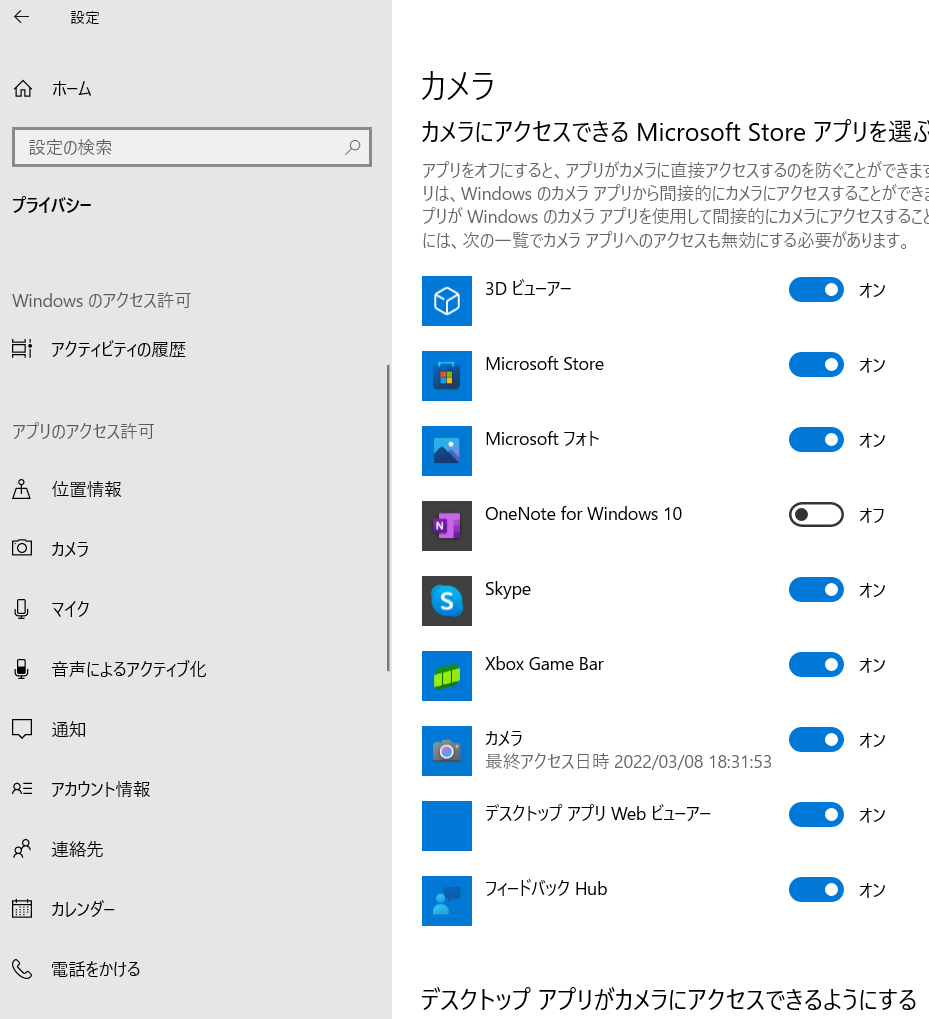The width and height of the screenshot is (929, 1019).
Task: Click the 連絡先 contacts icon
Action: coord(22,849)
